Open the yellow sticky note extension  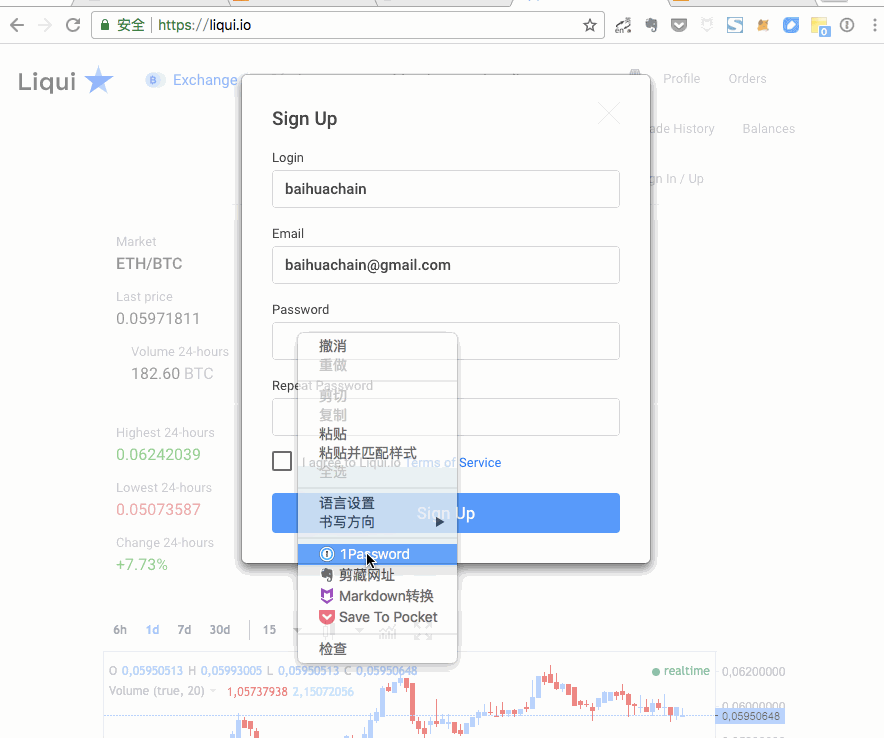click(820, 26)
